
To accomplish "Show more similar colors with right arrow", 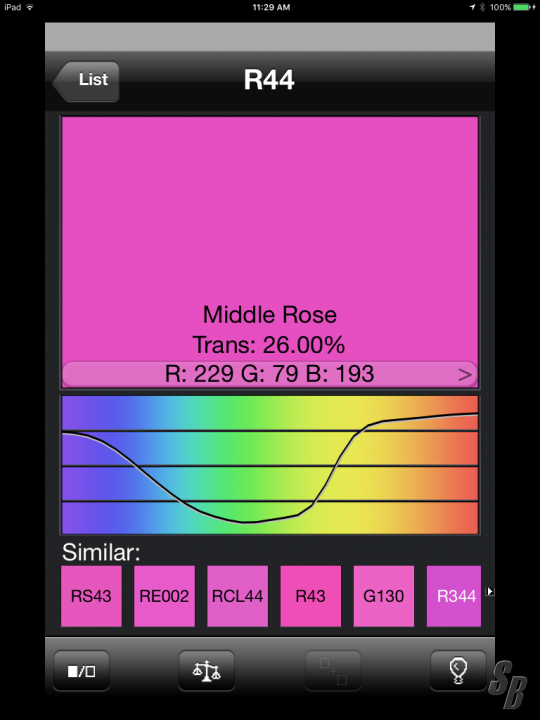I will point(490,591).
